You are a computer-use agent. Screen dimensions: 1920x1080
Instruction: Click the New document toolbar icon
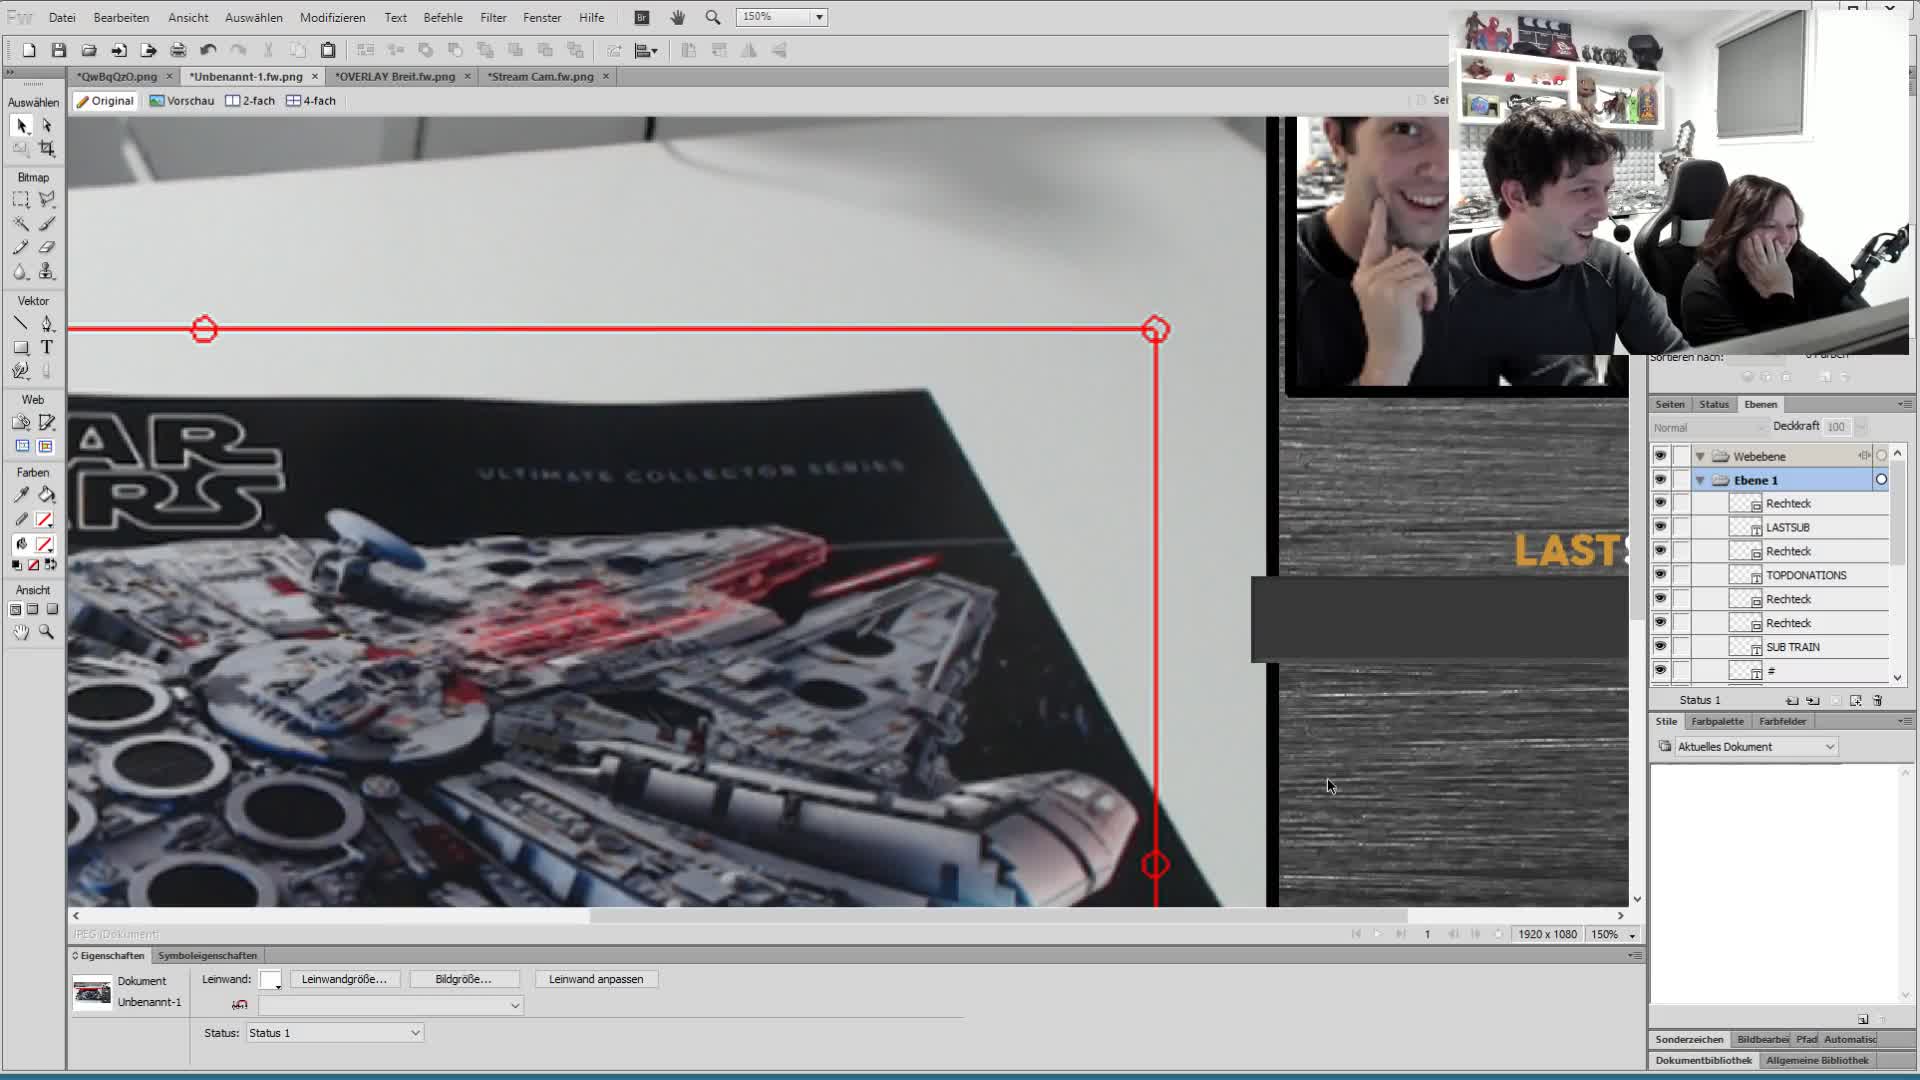click(29, 50)
